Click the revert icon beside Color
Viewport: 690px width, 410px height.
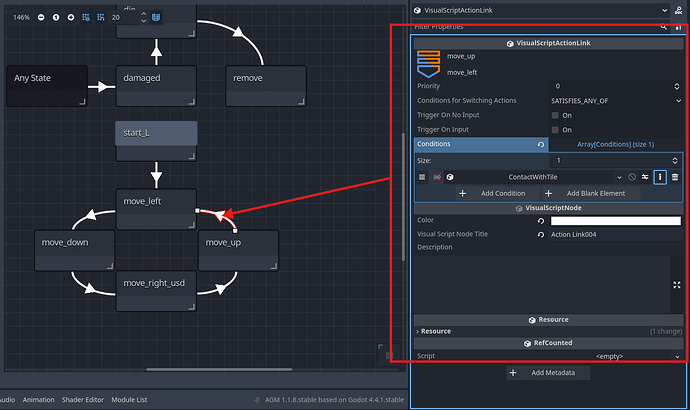click(541, 220)
